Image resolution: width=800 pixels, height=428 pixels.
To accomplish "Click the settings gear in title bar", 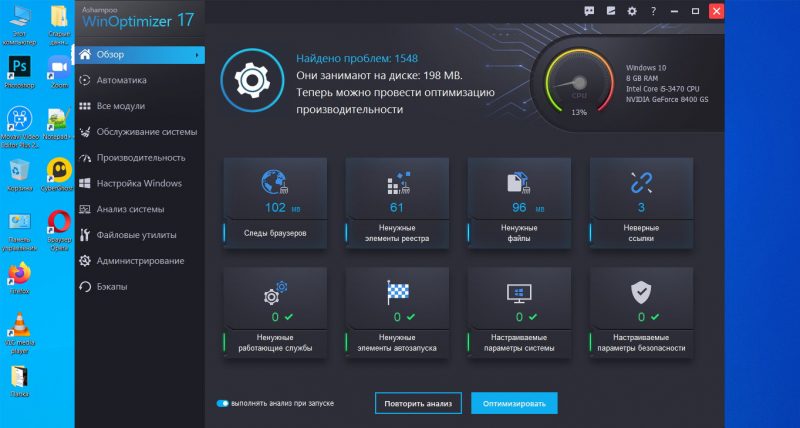I will coord(630,11).
